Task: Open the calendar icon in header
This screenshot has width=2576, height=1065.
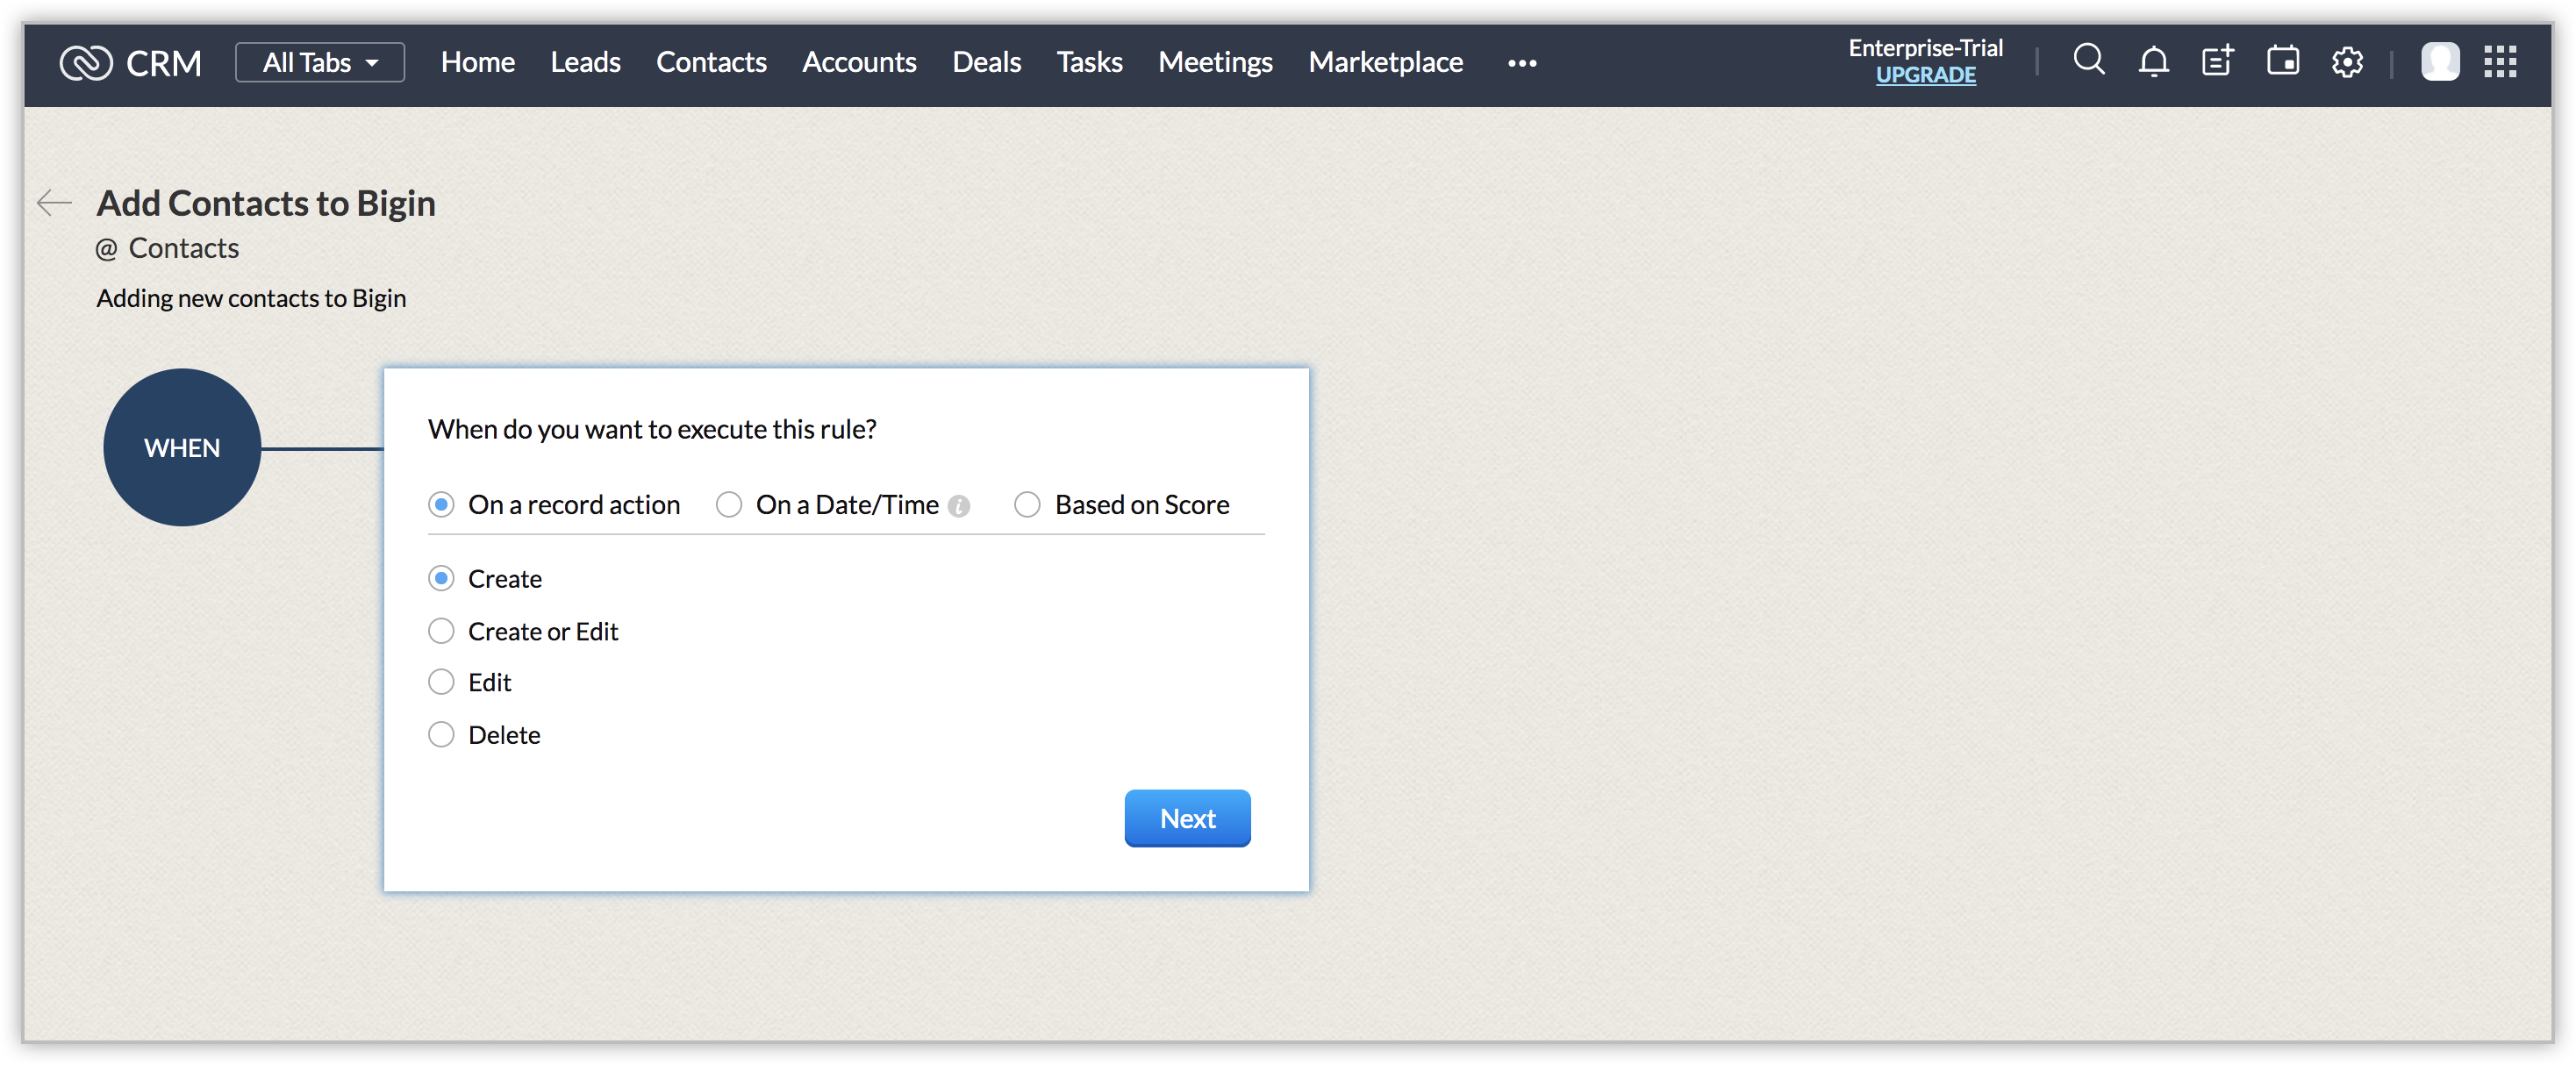Action: click(x=2282, y=62)
